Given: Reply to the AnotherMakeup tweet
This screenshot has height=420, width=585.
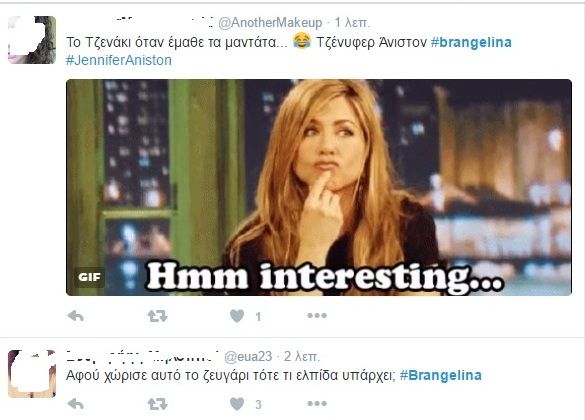Looking at the screenshot, I should coord(76,316).
